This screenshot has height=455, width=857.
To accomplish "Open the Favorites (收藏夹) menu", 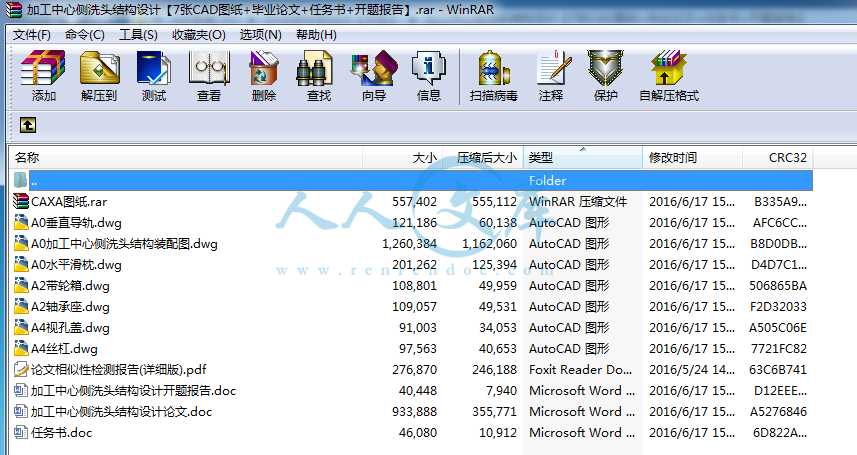I will [x=198, y=35].
